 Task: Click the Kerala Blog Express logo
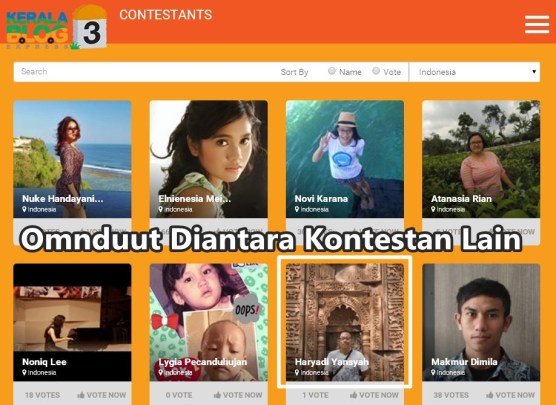coord(57,27)
